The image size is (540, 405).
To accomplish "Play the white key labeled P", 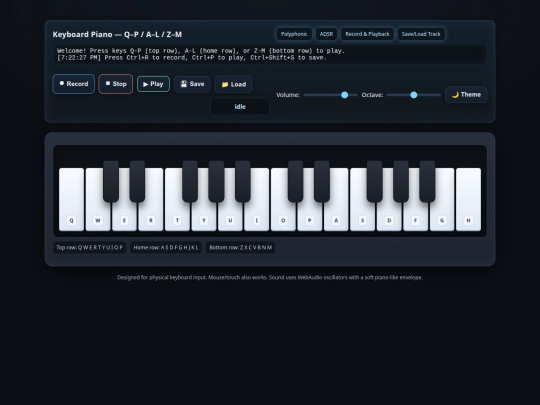I will pos(310,217).
